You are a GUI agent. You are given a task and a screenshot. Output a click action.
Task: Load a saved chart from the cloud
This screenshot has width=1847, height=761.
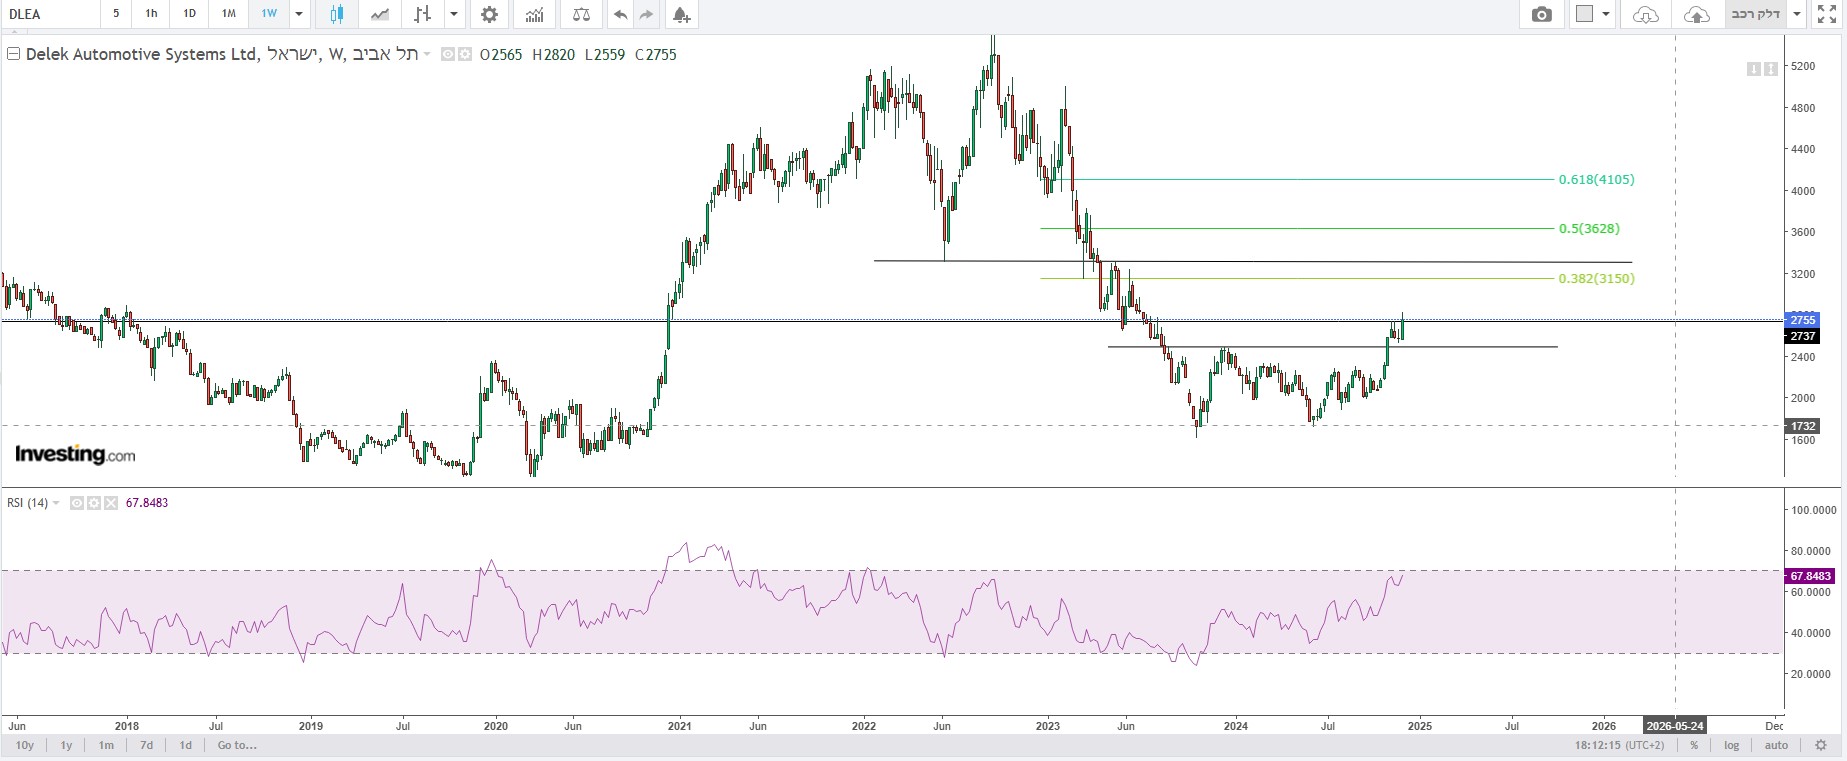coord(1645,14)
